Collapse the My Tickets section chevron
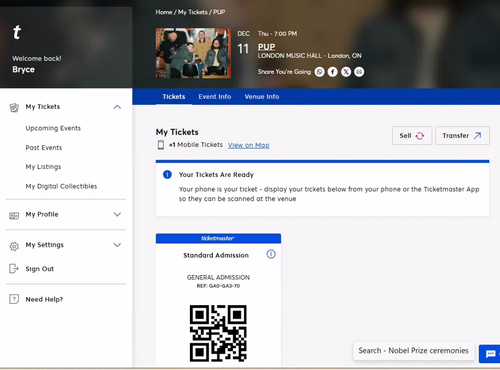Viewport: 500px width, 370px height. tap(117, 107)
